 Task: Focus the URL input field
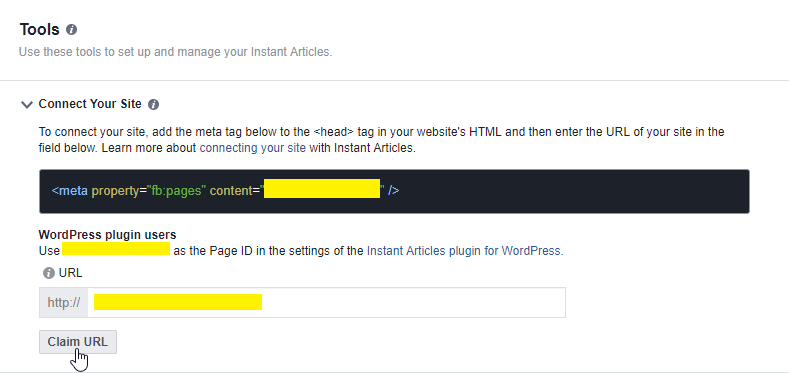[326, 302]
